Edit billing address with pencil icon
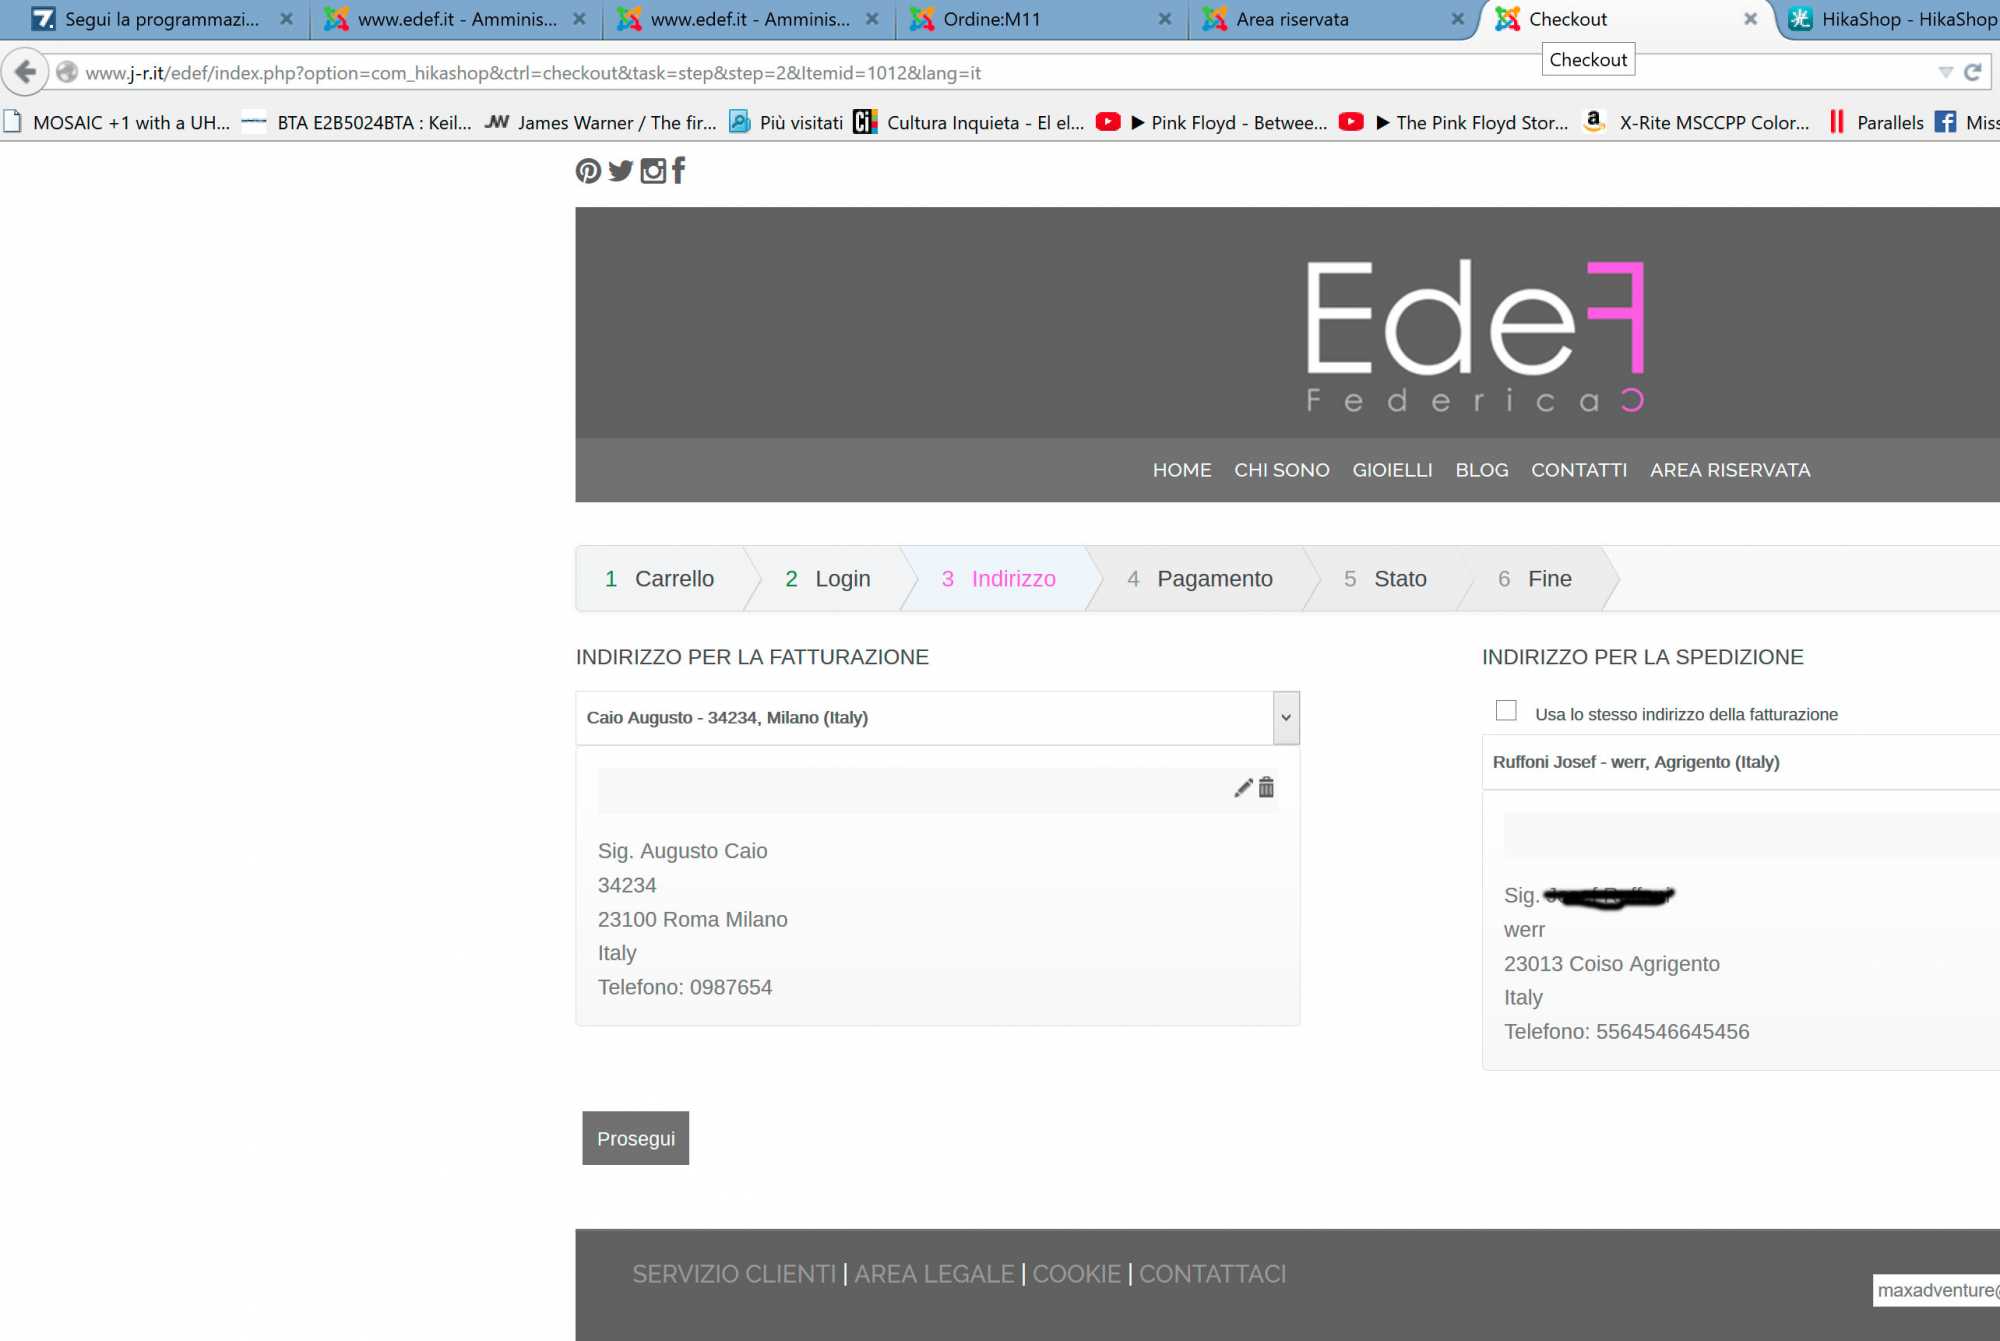Screen dimensions: 2000x1341 click(x=1243, y=788)
